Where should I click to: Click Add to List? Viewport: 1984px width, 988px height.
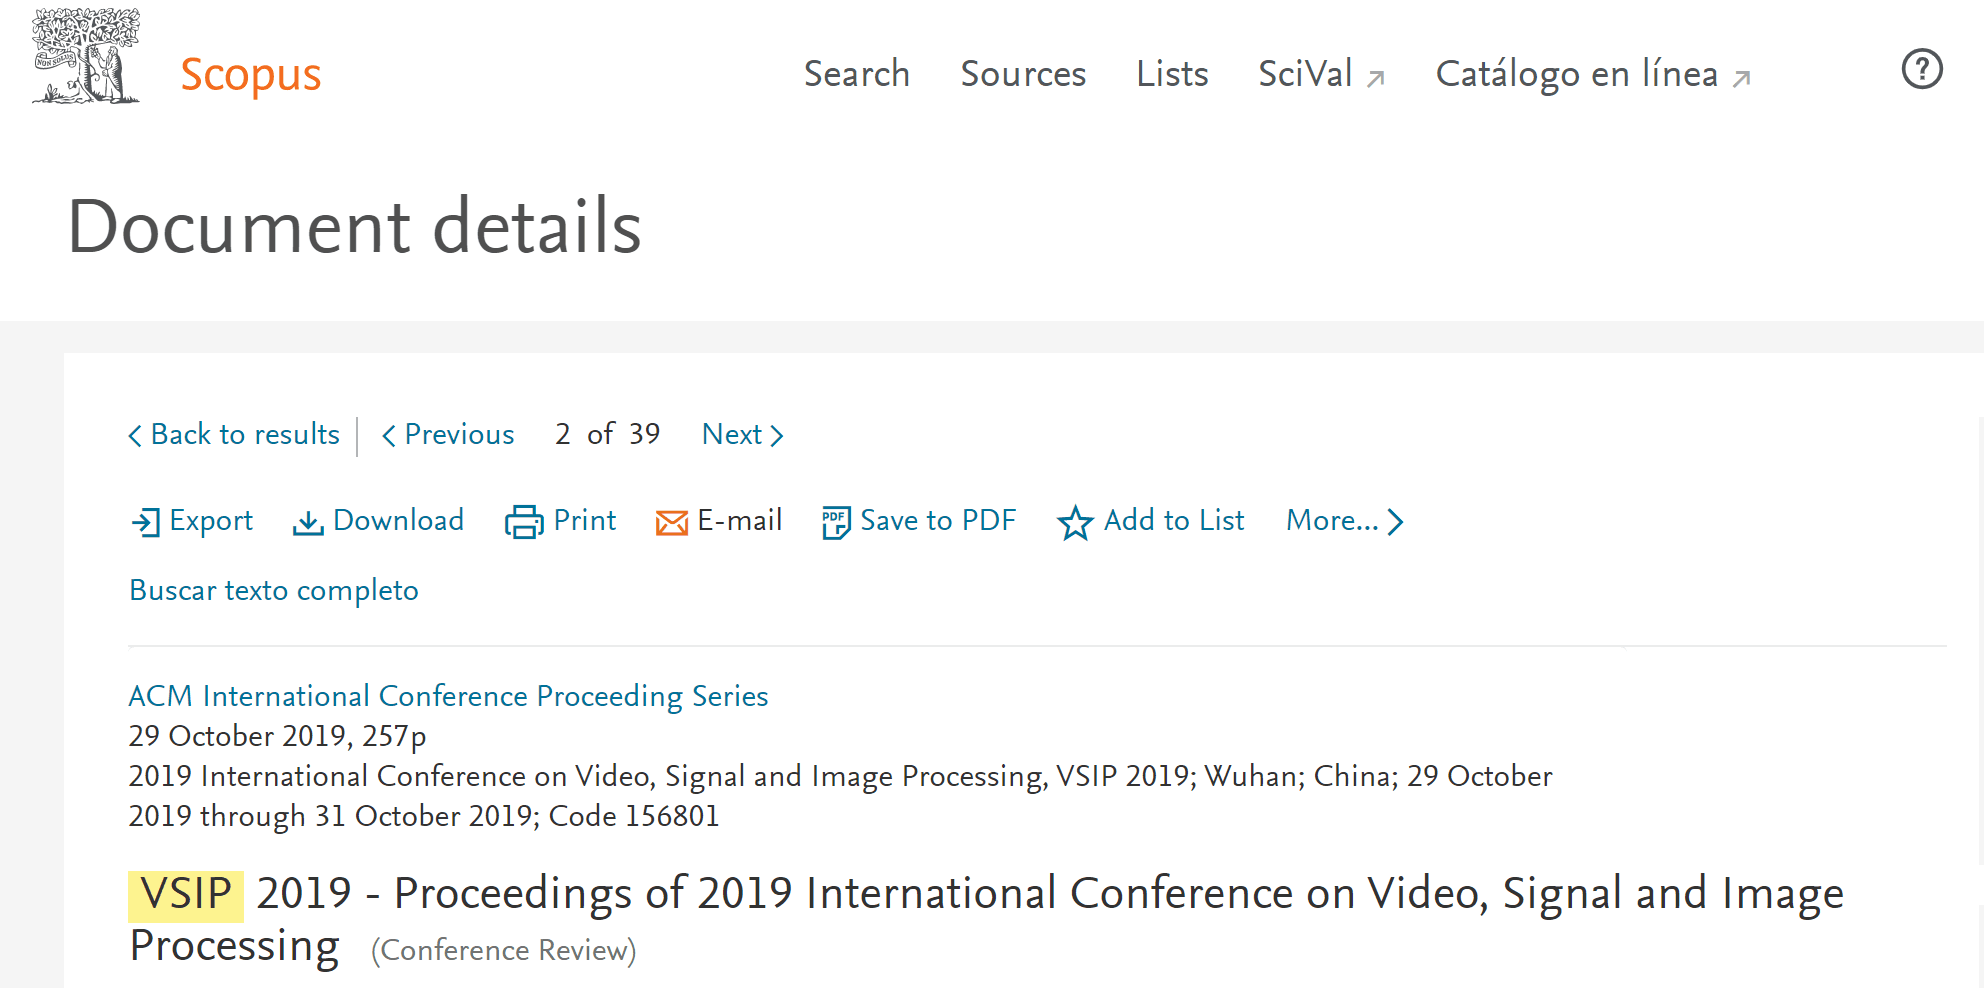[x=1174, y=520]
